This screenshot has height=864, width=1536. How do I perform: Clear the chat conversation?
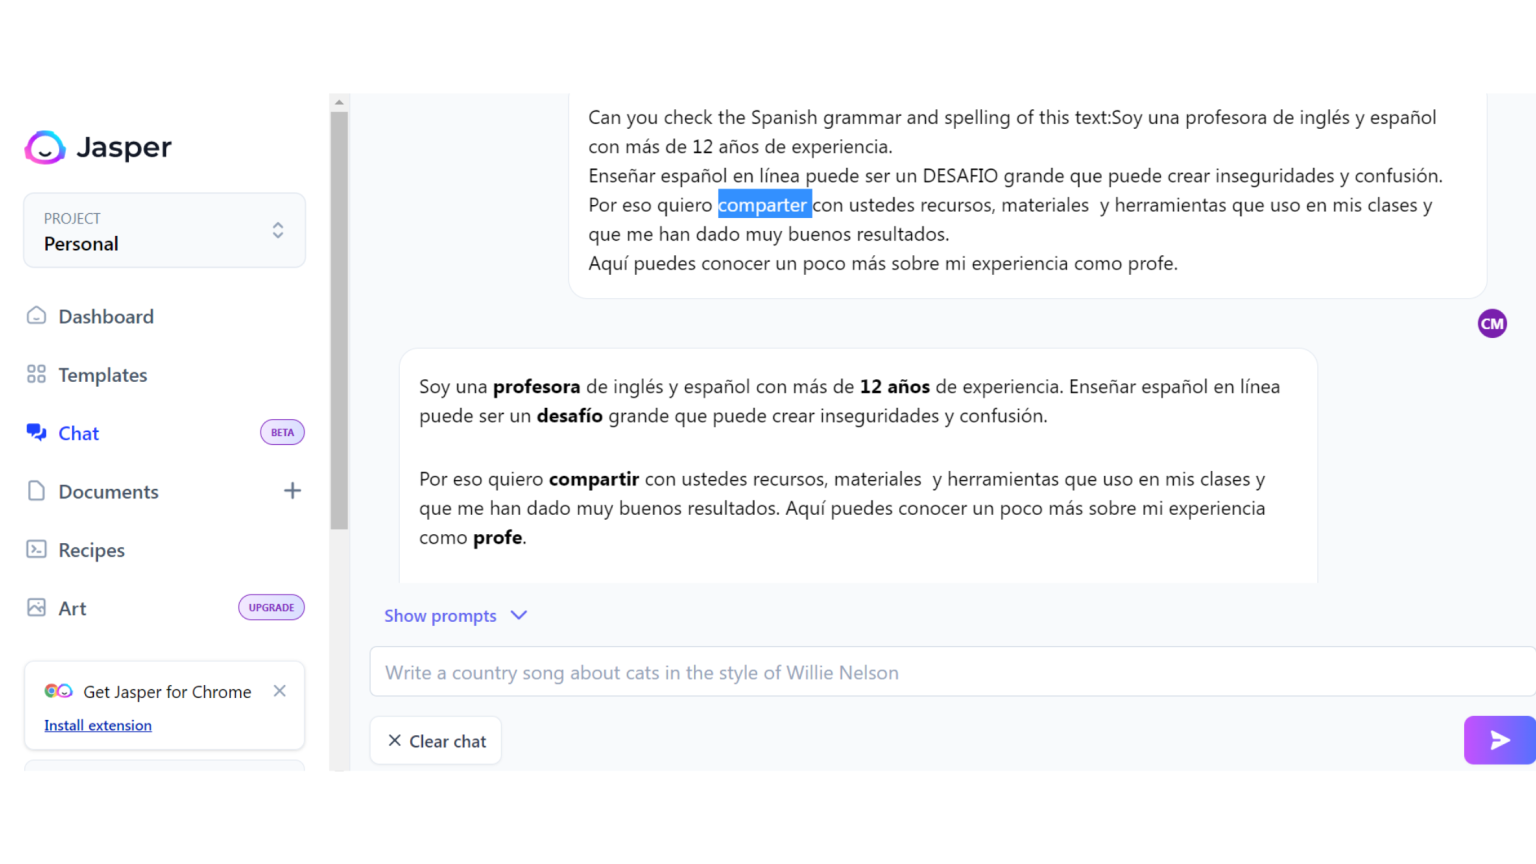[x=435, y=740]
